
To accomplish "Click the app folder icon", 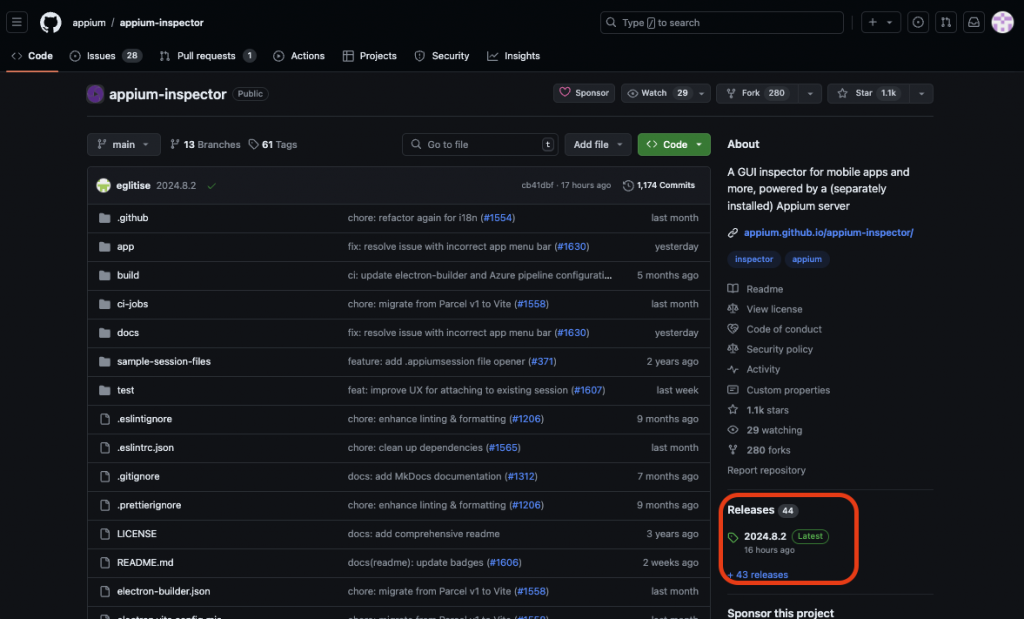I will coord(104,247).
